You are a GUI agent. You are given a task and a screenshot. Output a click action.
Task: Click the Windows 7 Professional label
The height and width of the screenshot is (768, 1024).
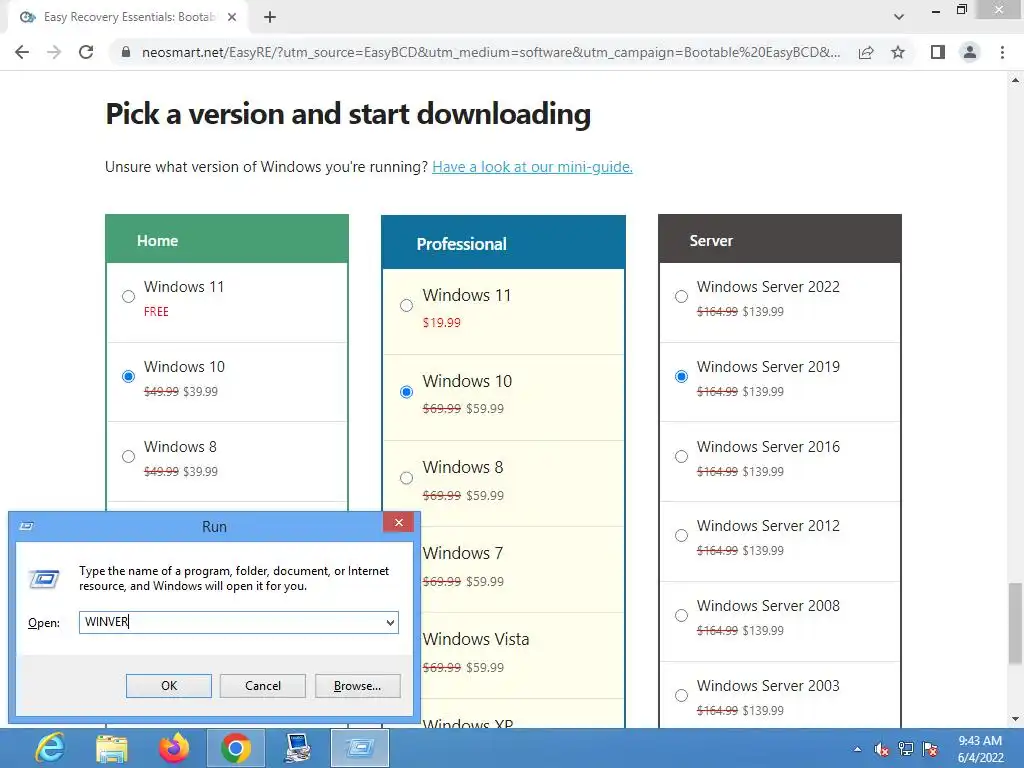pos(463,553)
